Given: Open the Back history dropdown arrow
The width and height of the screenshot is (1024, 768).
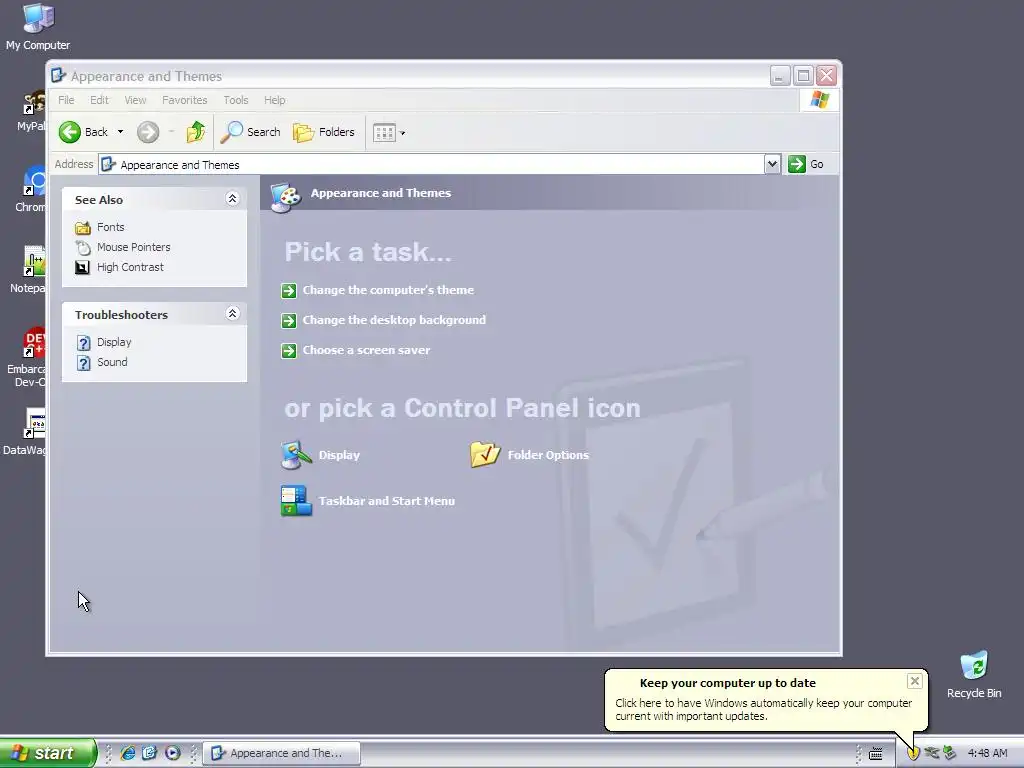Looking at the screenshot, I should click(120, 132).
